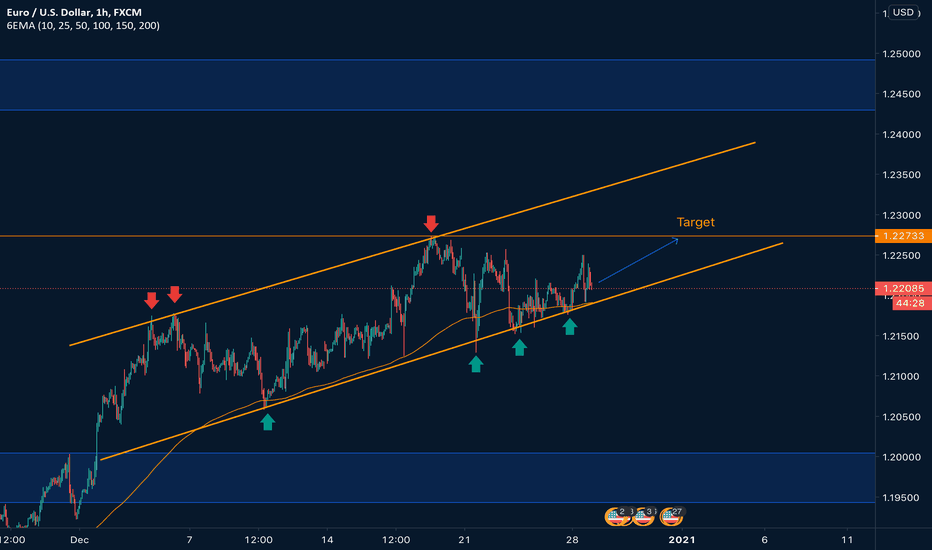Select the green up arrow below the Dec 28 low
932x550 pixels.
click(569, 326)
